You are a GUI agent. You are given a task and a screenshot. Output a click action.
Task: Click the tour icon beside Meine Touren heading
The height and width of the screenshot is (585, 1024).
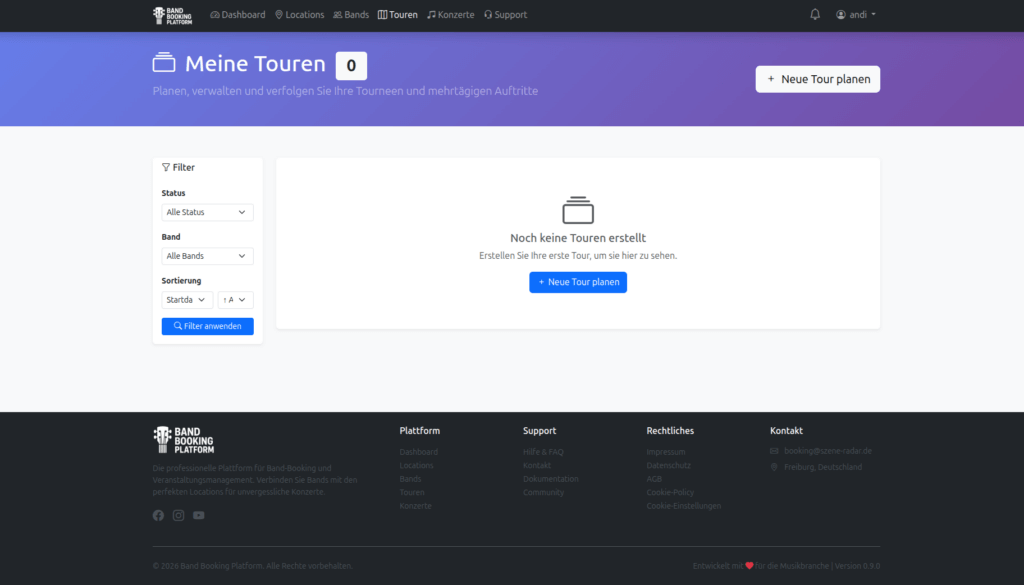[164, 64]
